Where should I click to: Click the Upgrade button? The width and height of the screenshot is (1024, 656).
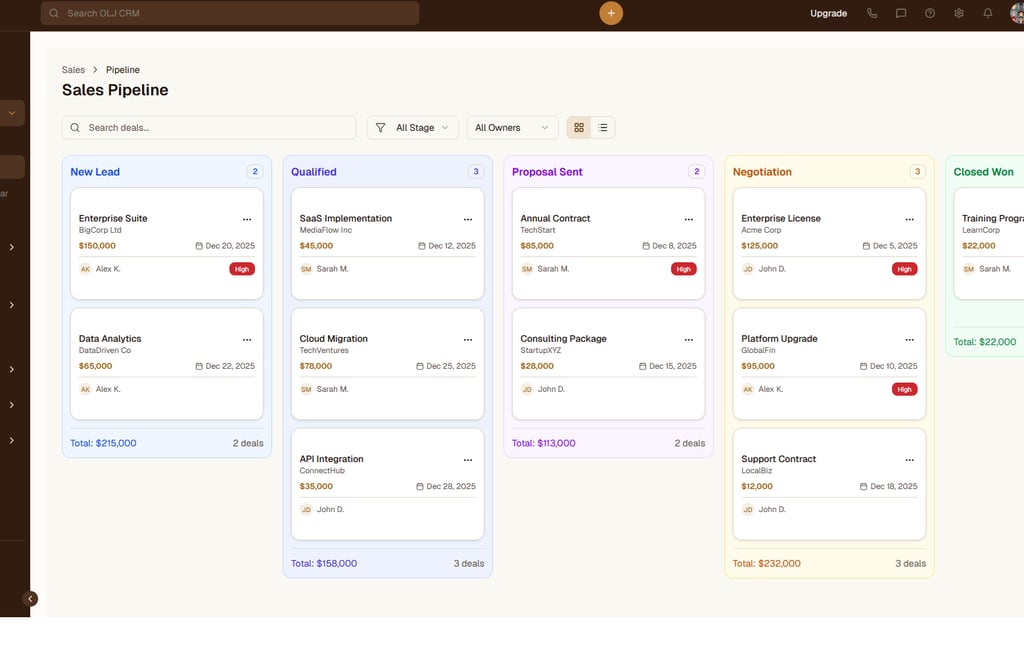click(x=828, y=13)
